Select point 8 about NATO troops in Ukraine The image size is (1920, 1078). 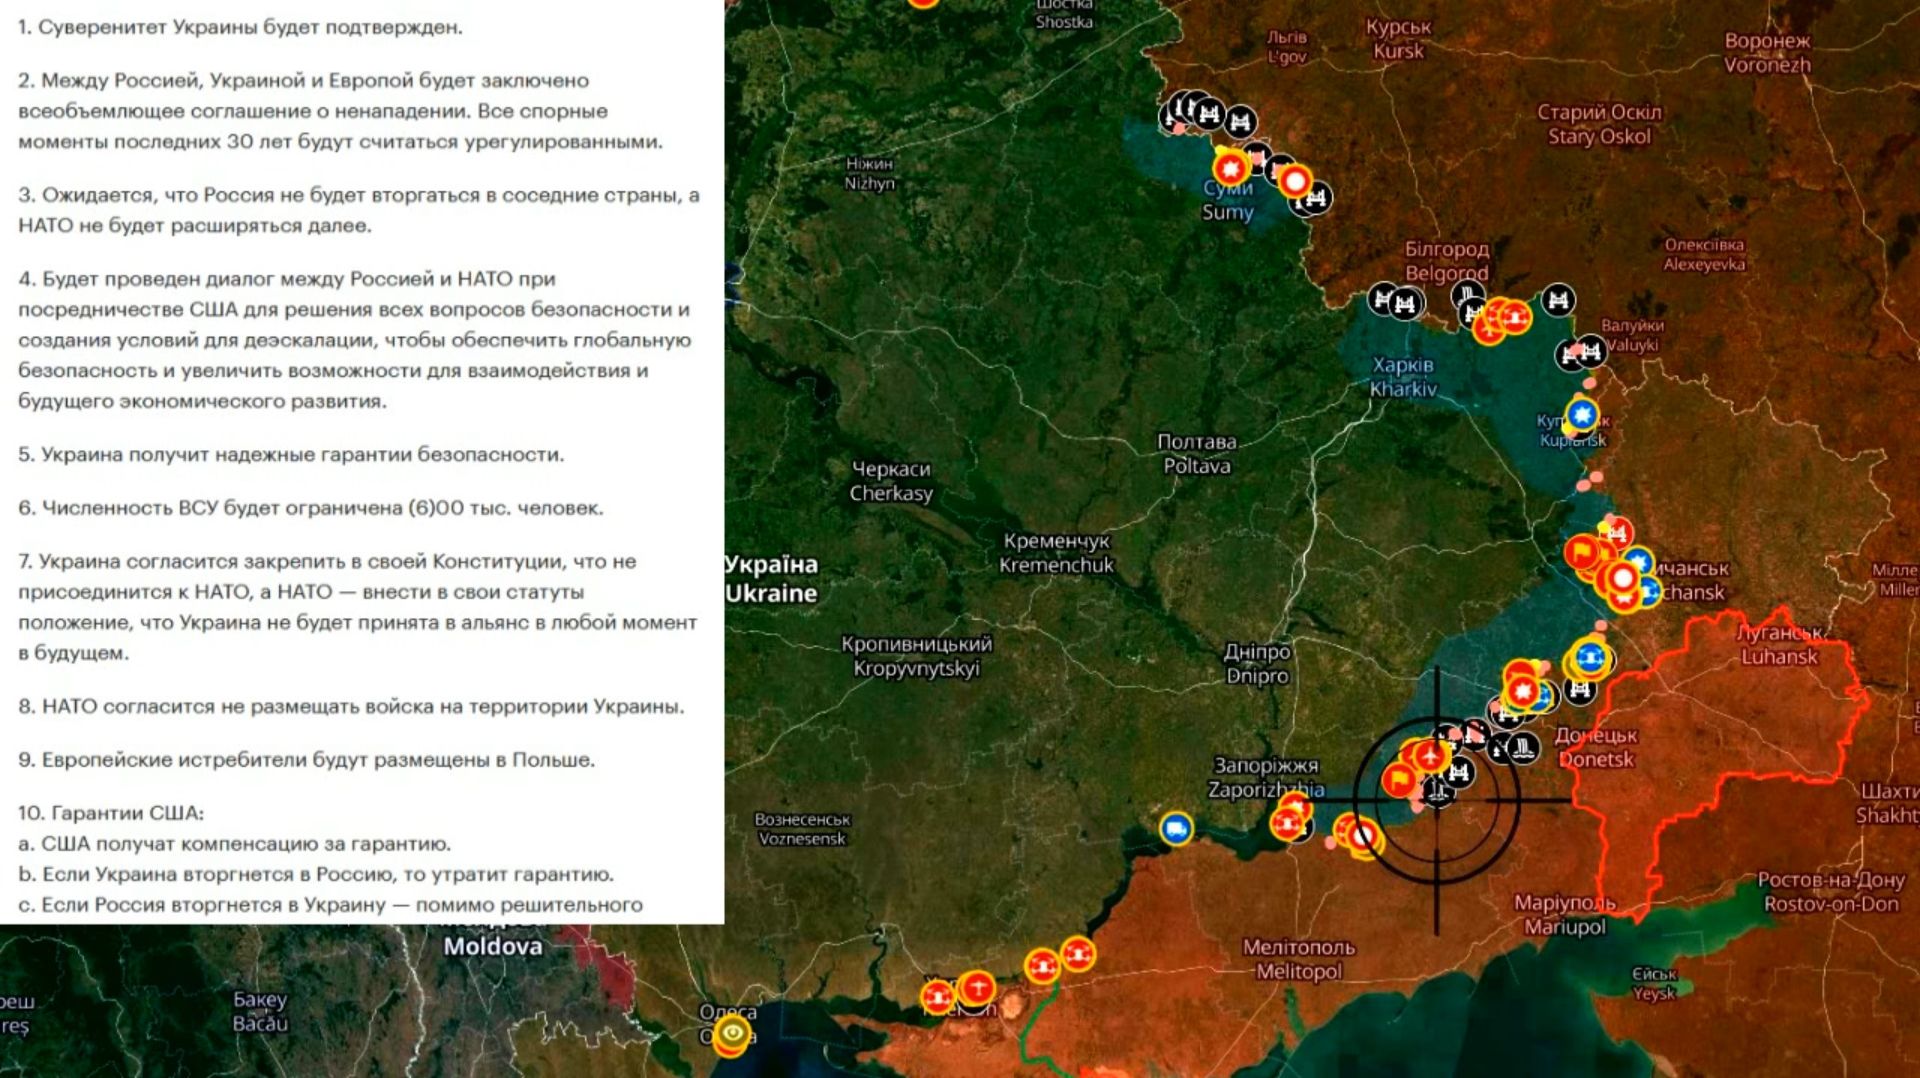(351, 706)
